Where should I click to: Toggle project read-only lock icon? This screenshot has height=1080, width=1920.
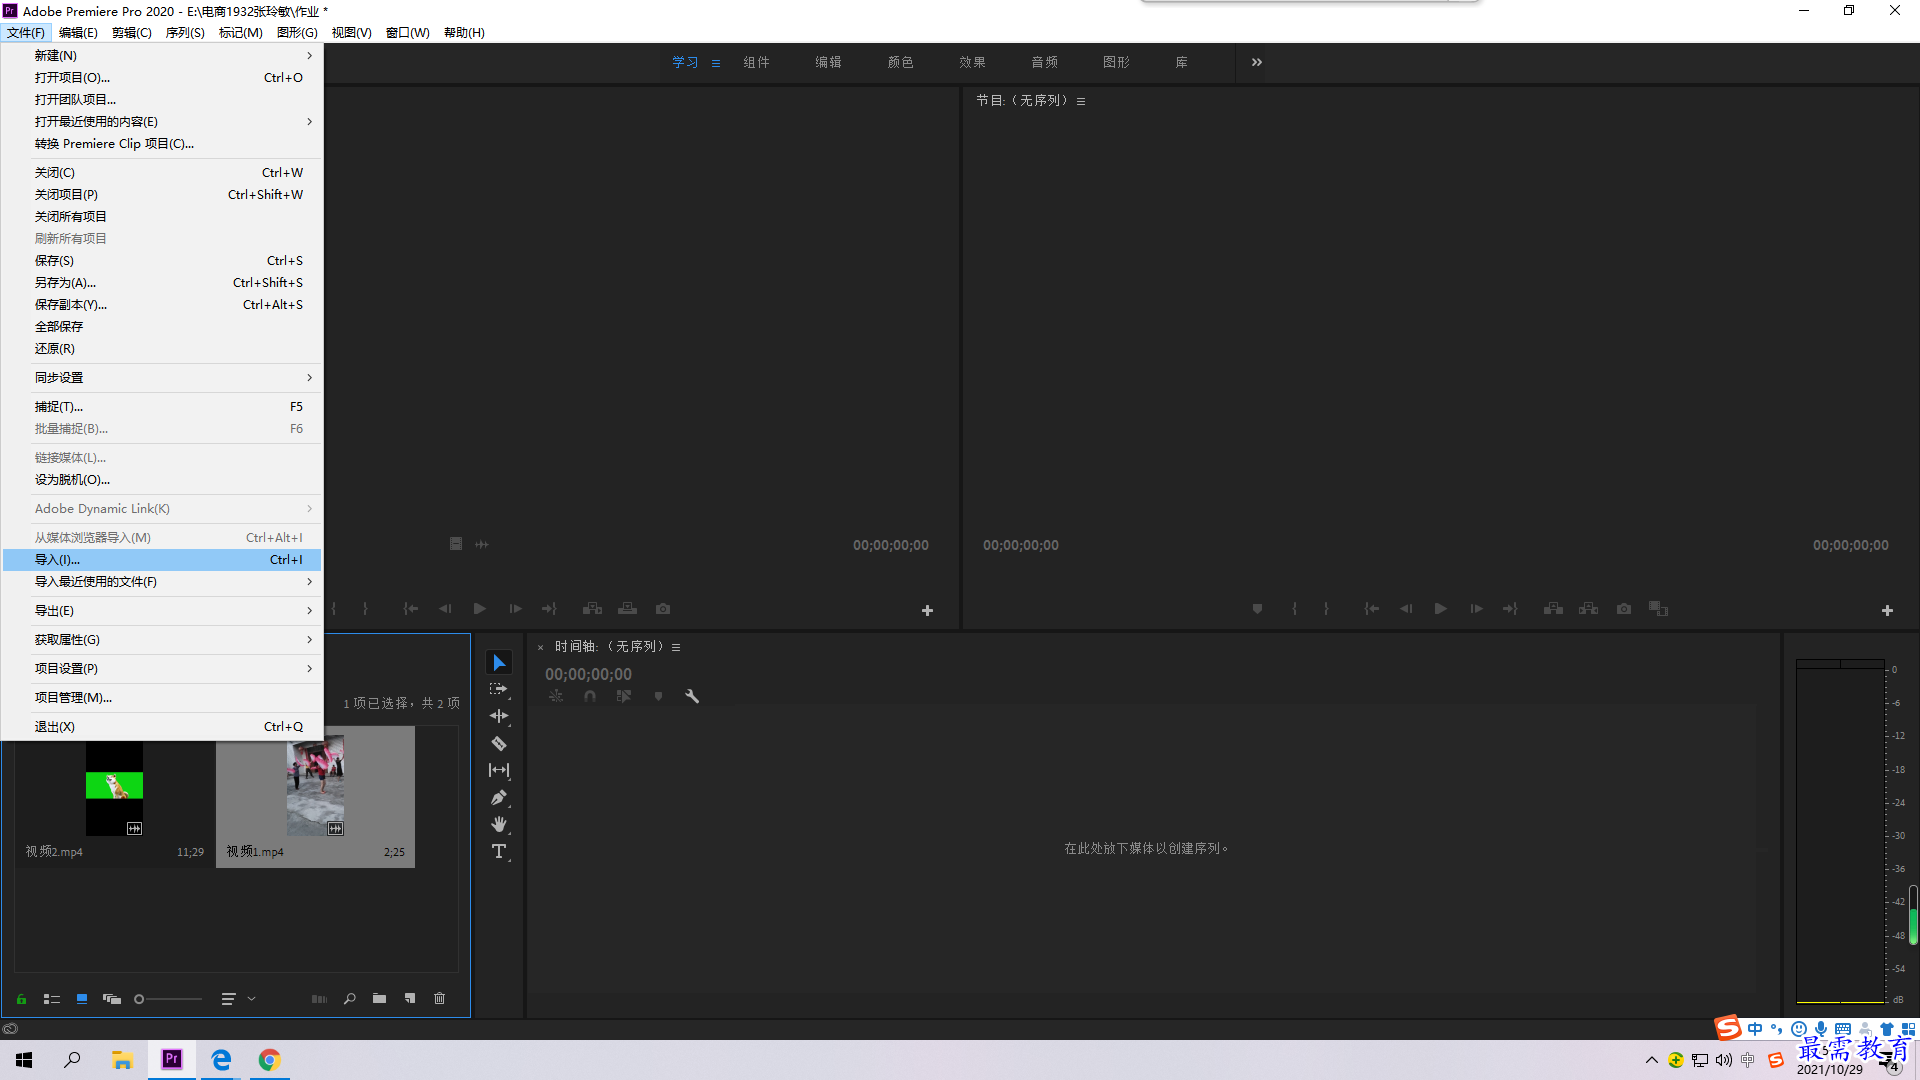(21, 999)
